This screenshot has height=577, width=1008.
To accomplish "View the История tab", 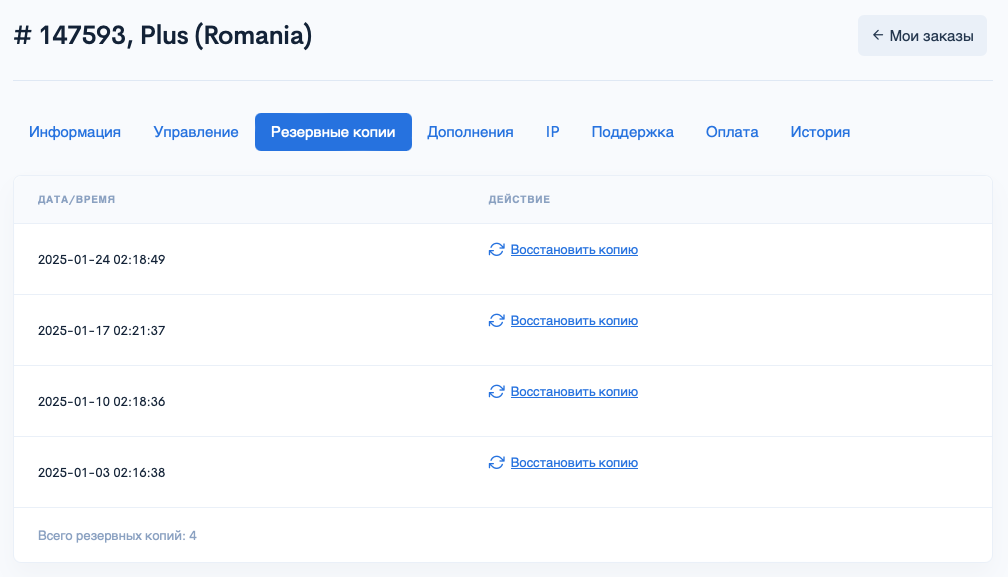I will click(820, 132).
